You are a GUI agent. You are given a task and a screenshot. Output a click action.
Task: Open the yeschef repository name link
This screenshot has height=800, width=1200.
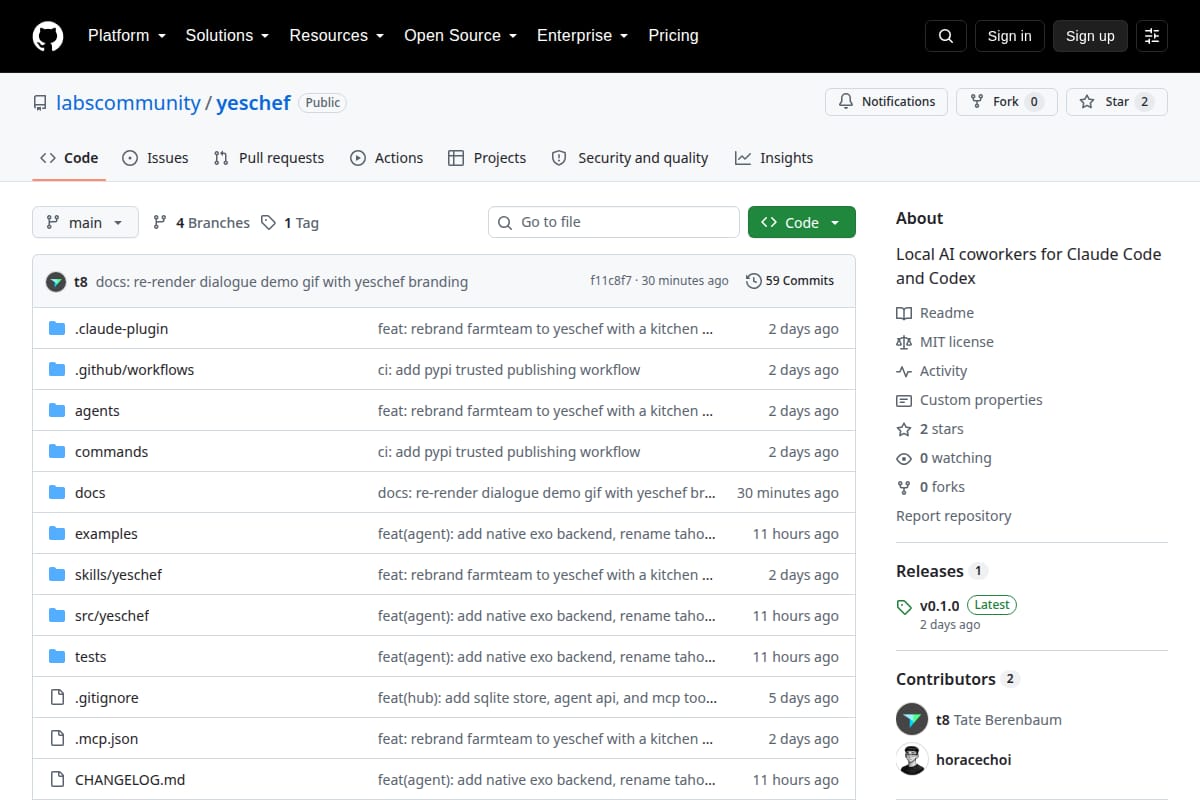(253, 103)
